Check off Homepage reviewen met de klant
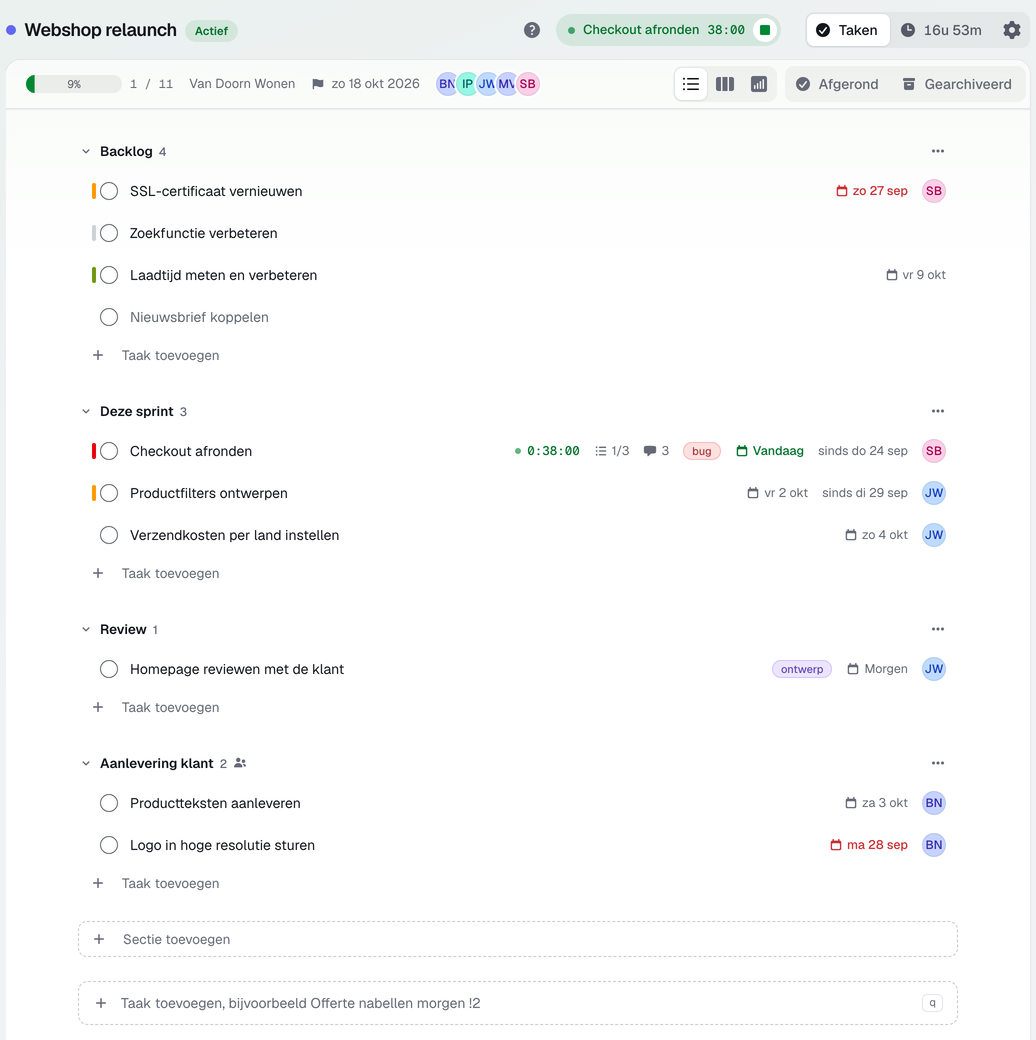This screenshot has width=1036, height=1040. pyautogui.click(x=109, y=669)
